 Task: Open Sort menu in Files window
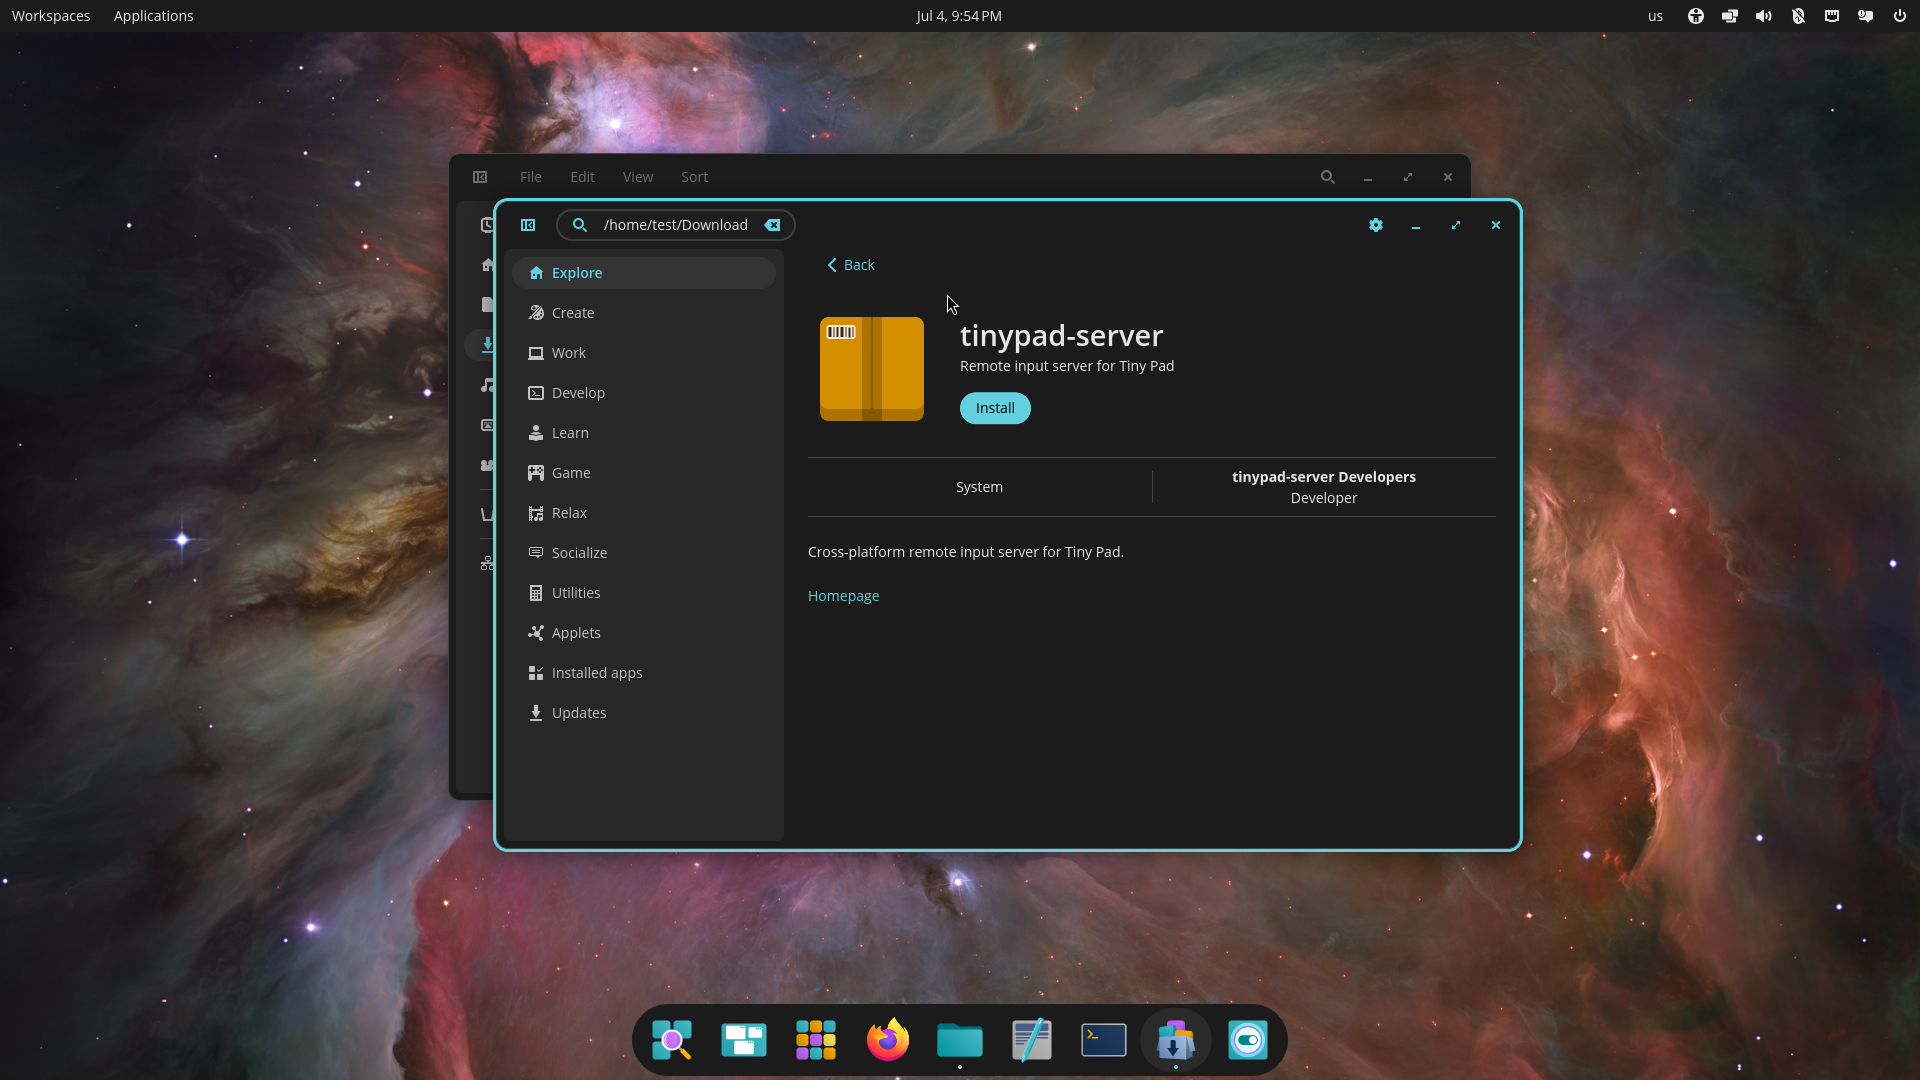(x=694, y=177)
